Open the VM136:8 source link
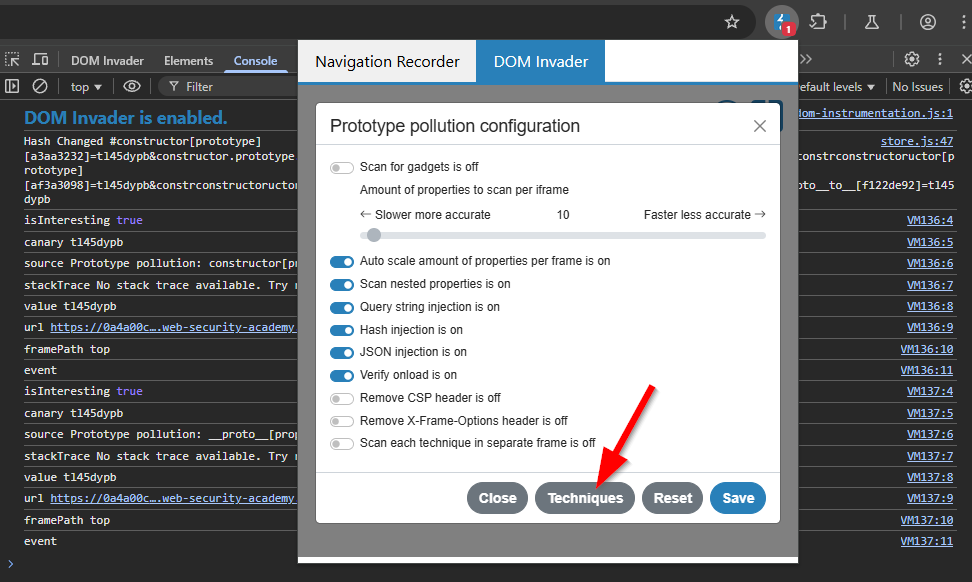This screenshot has height=582, width=972. click(x=930, y=306)
